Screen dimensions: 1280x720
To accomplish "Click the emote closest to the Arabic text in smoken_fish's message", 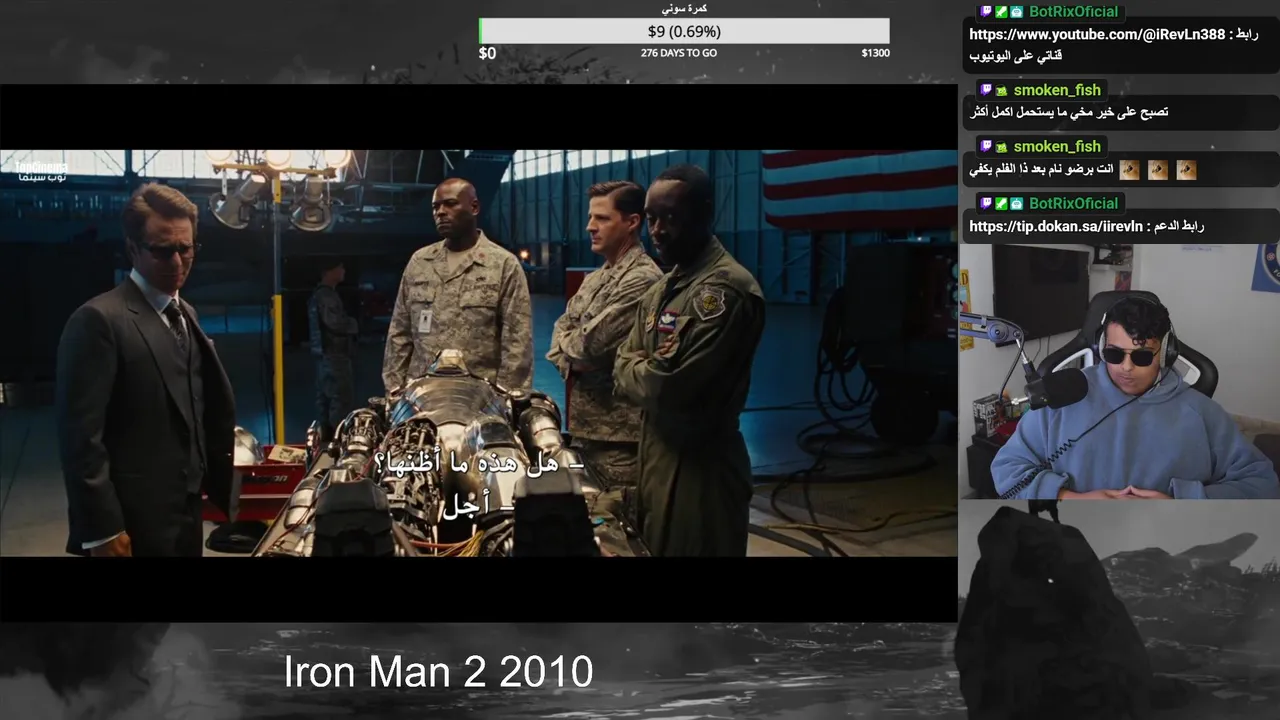I will [x=1129, y=170].
